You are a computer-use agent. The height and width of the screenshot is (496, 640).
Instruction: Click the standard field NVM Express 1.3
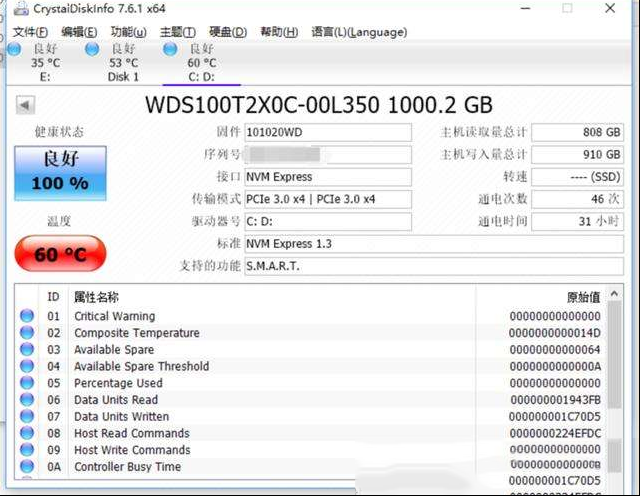pos(434,244)
